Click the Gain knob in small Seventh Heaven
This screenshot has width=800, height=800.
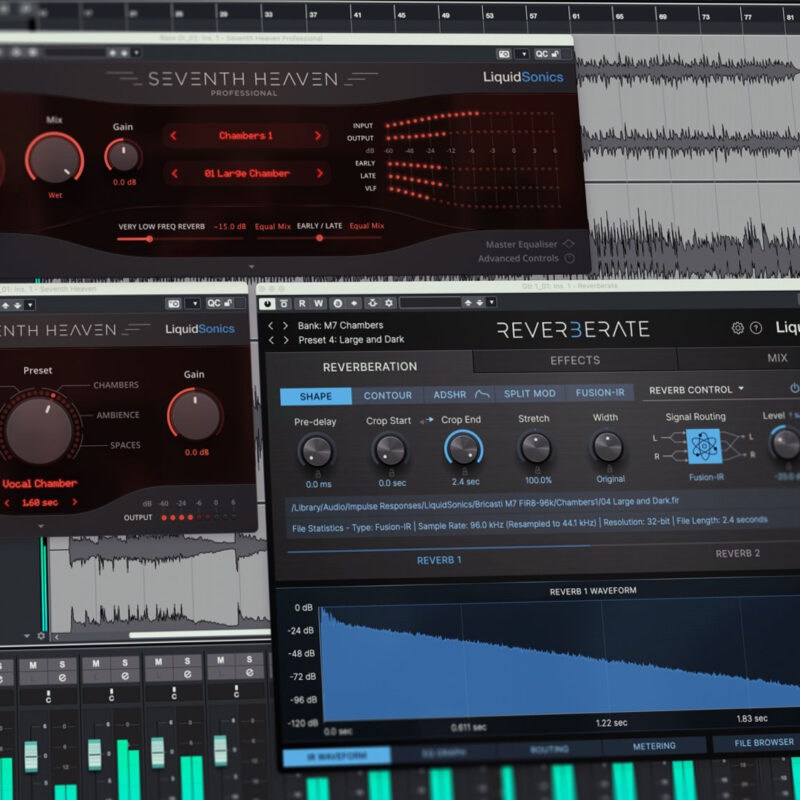pos(195,415)
